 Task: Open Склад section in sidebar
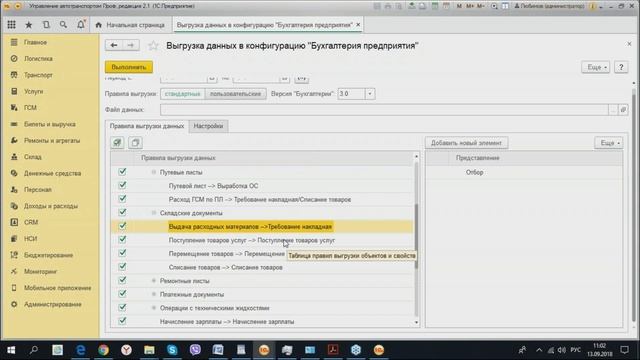click(x=33, y=157)
